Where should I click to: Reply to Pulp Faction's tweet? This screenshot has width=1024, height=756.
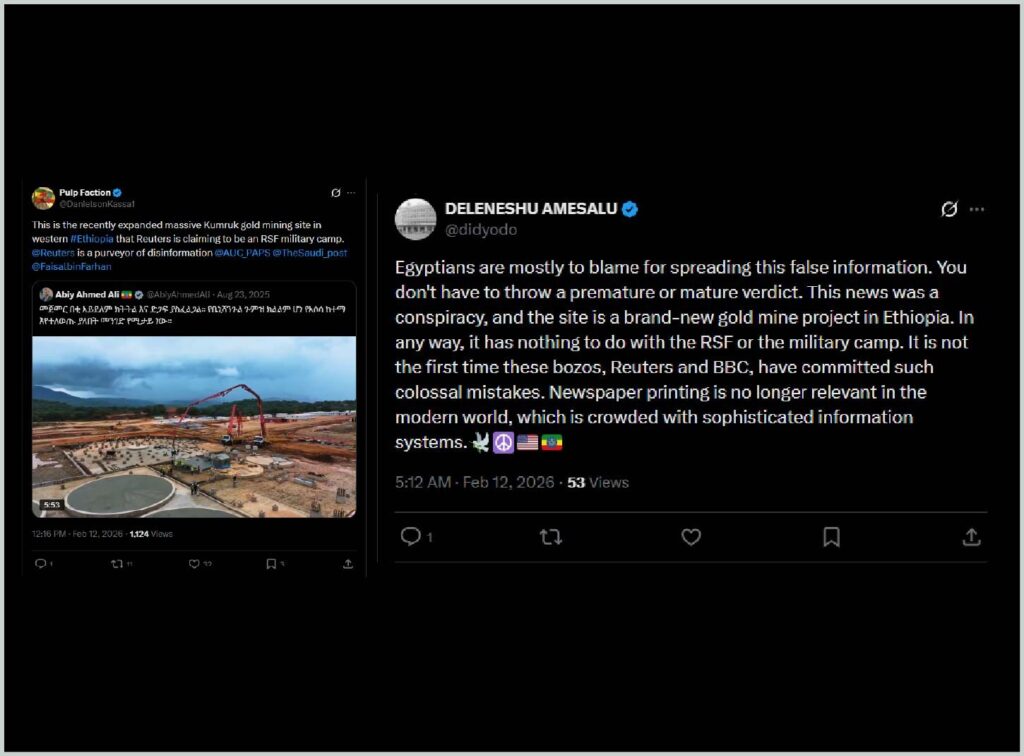coord(40,563)
